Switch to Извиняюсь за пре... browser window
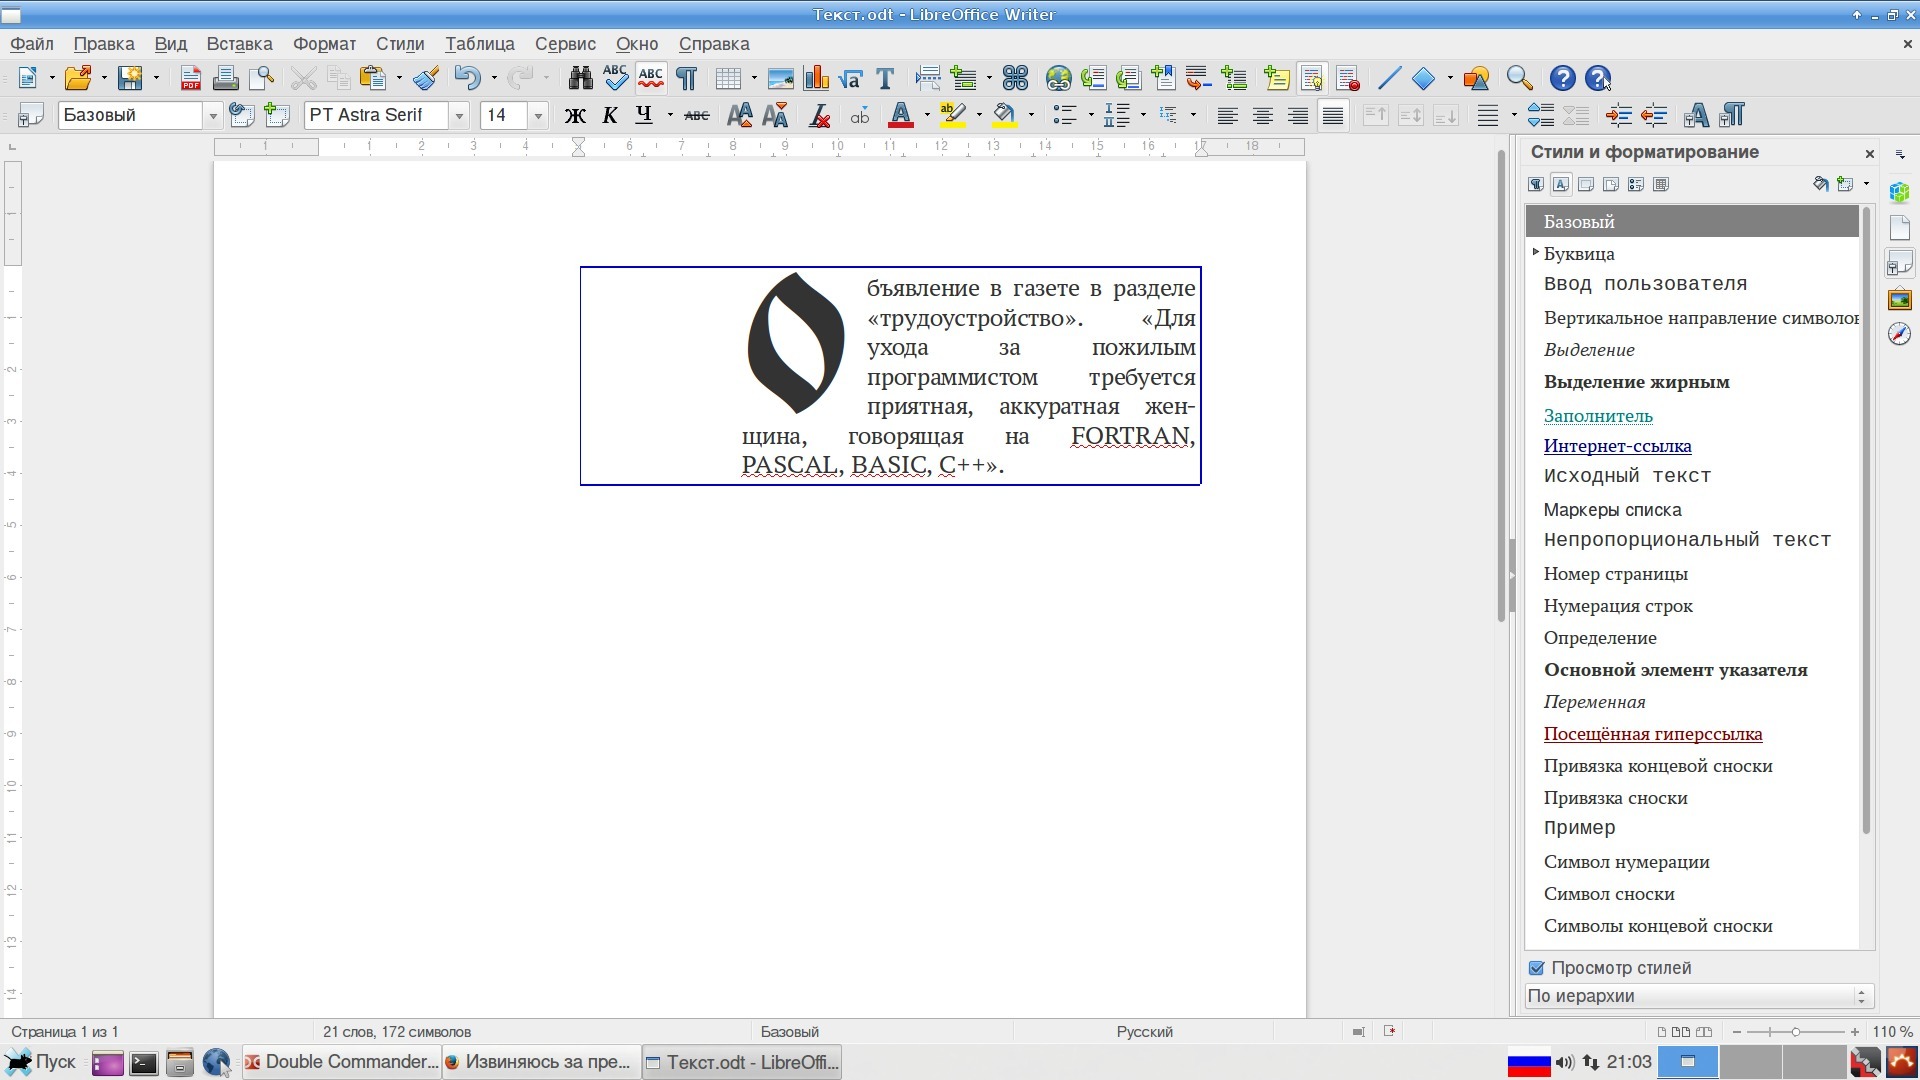Image resolution: width=1920 pixels, height=1080 pixels. 540,1062
